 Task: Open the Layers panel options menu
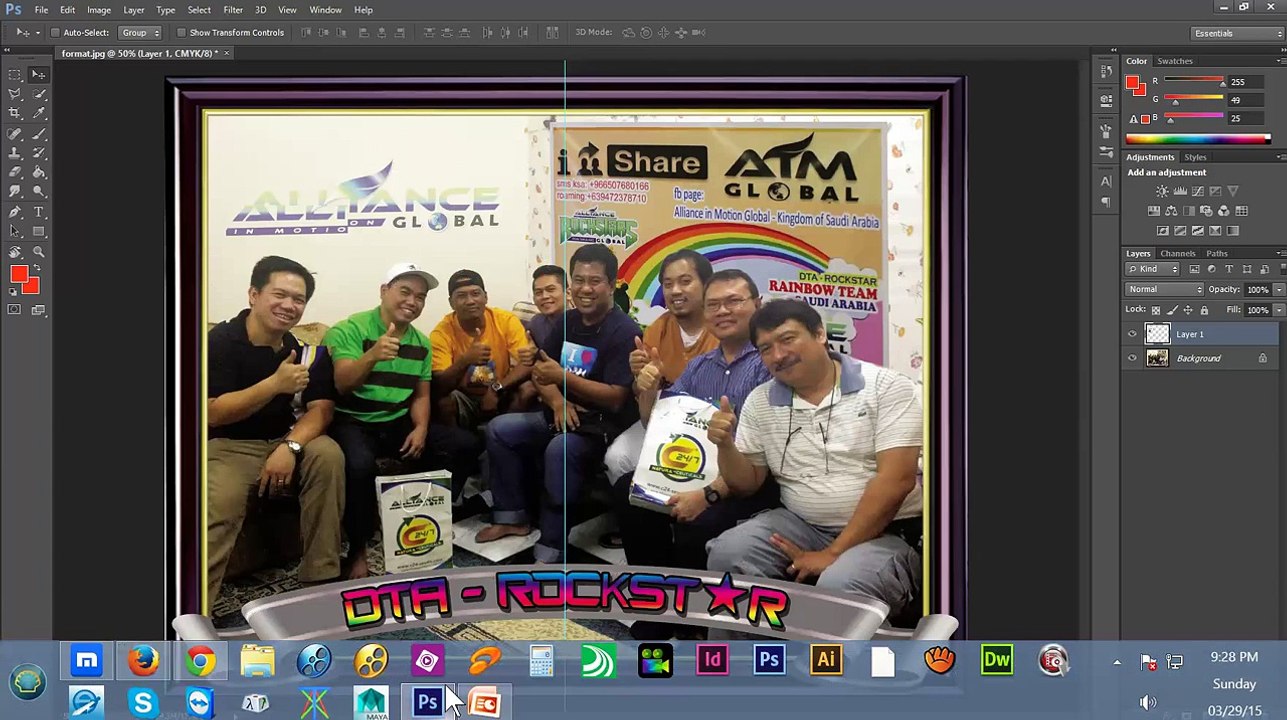1281,253
